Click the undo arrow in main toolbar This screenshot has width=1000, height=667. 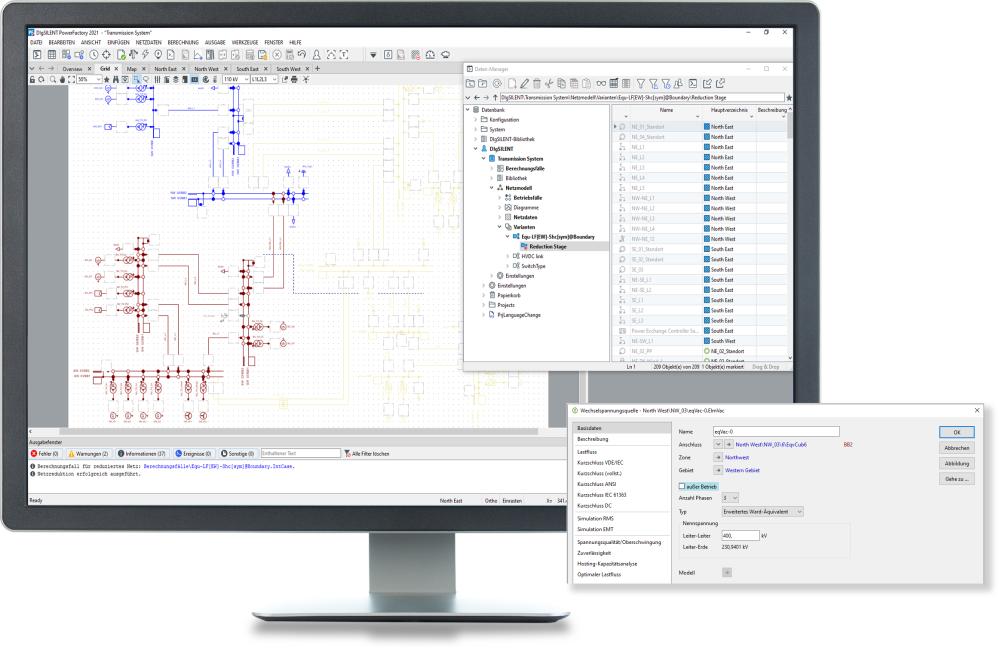click(x=302, y=54)
